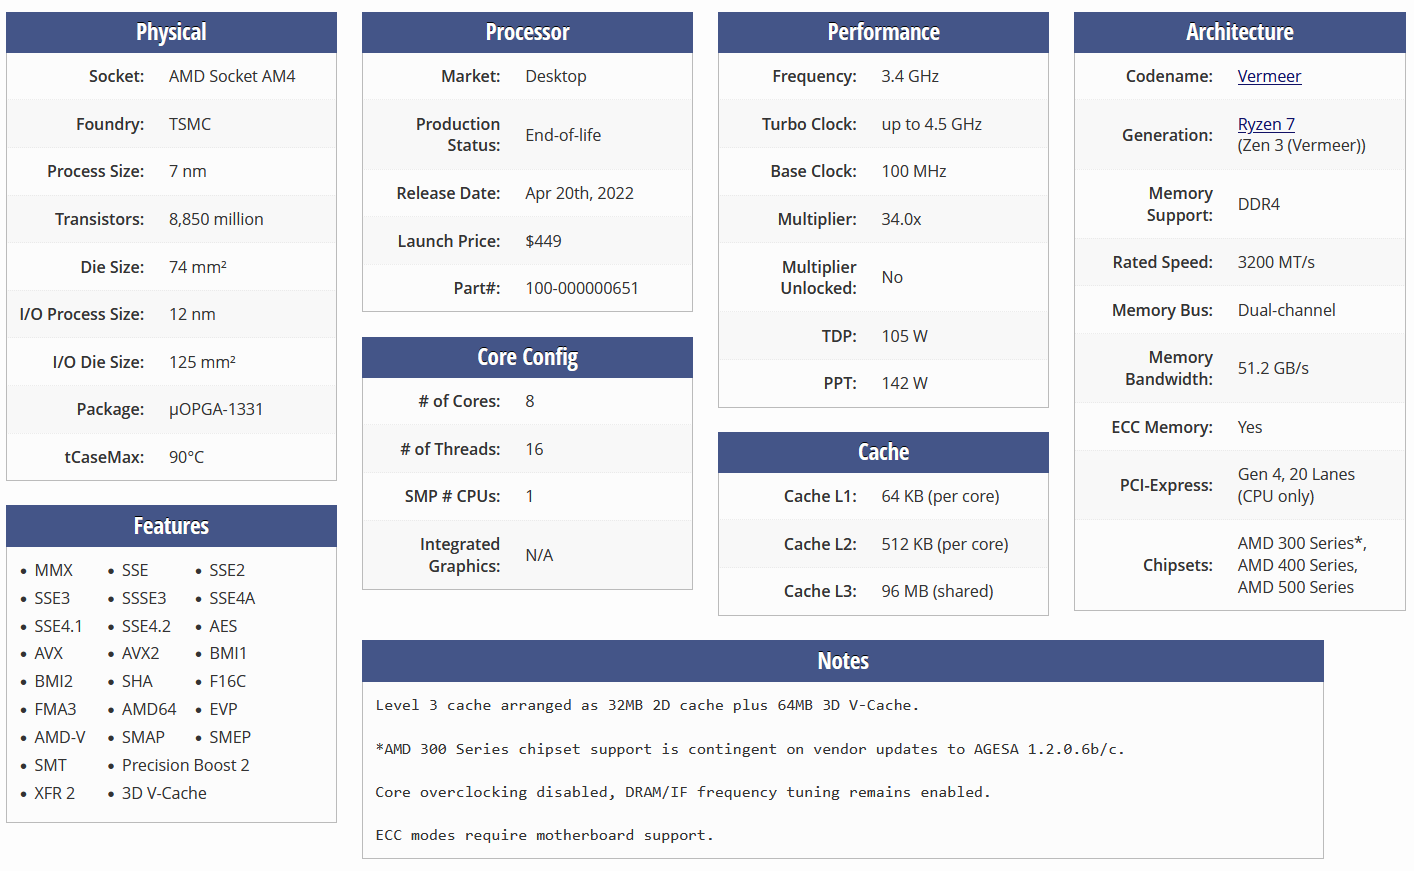The width and height of the screenshot is (1414, 871).
Task: Click the AVX2 feature item
Action: point(140,653)
